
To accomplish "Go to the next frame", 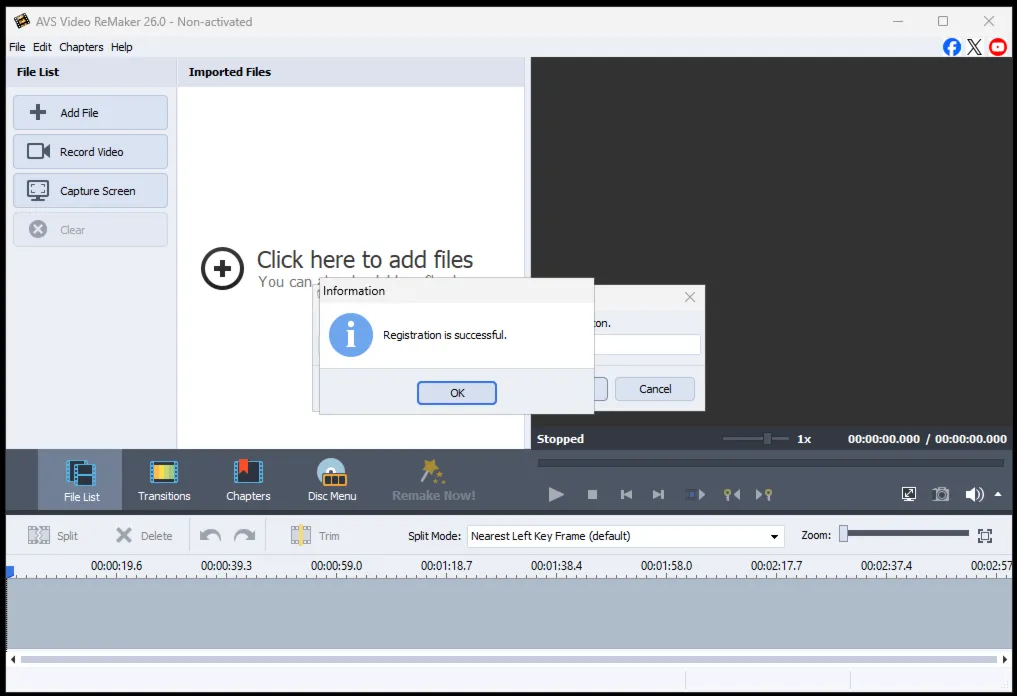I will click(x=658, y=495).
